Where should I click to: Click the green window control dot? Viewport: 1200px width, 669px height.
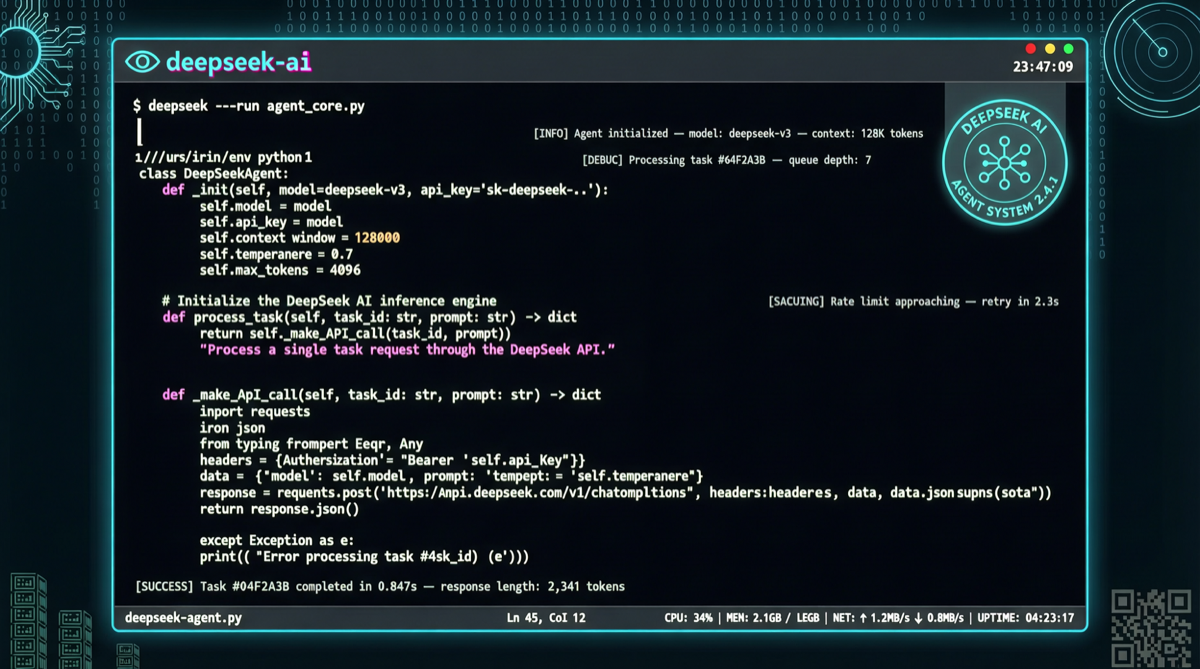pos(1068,49)
